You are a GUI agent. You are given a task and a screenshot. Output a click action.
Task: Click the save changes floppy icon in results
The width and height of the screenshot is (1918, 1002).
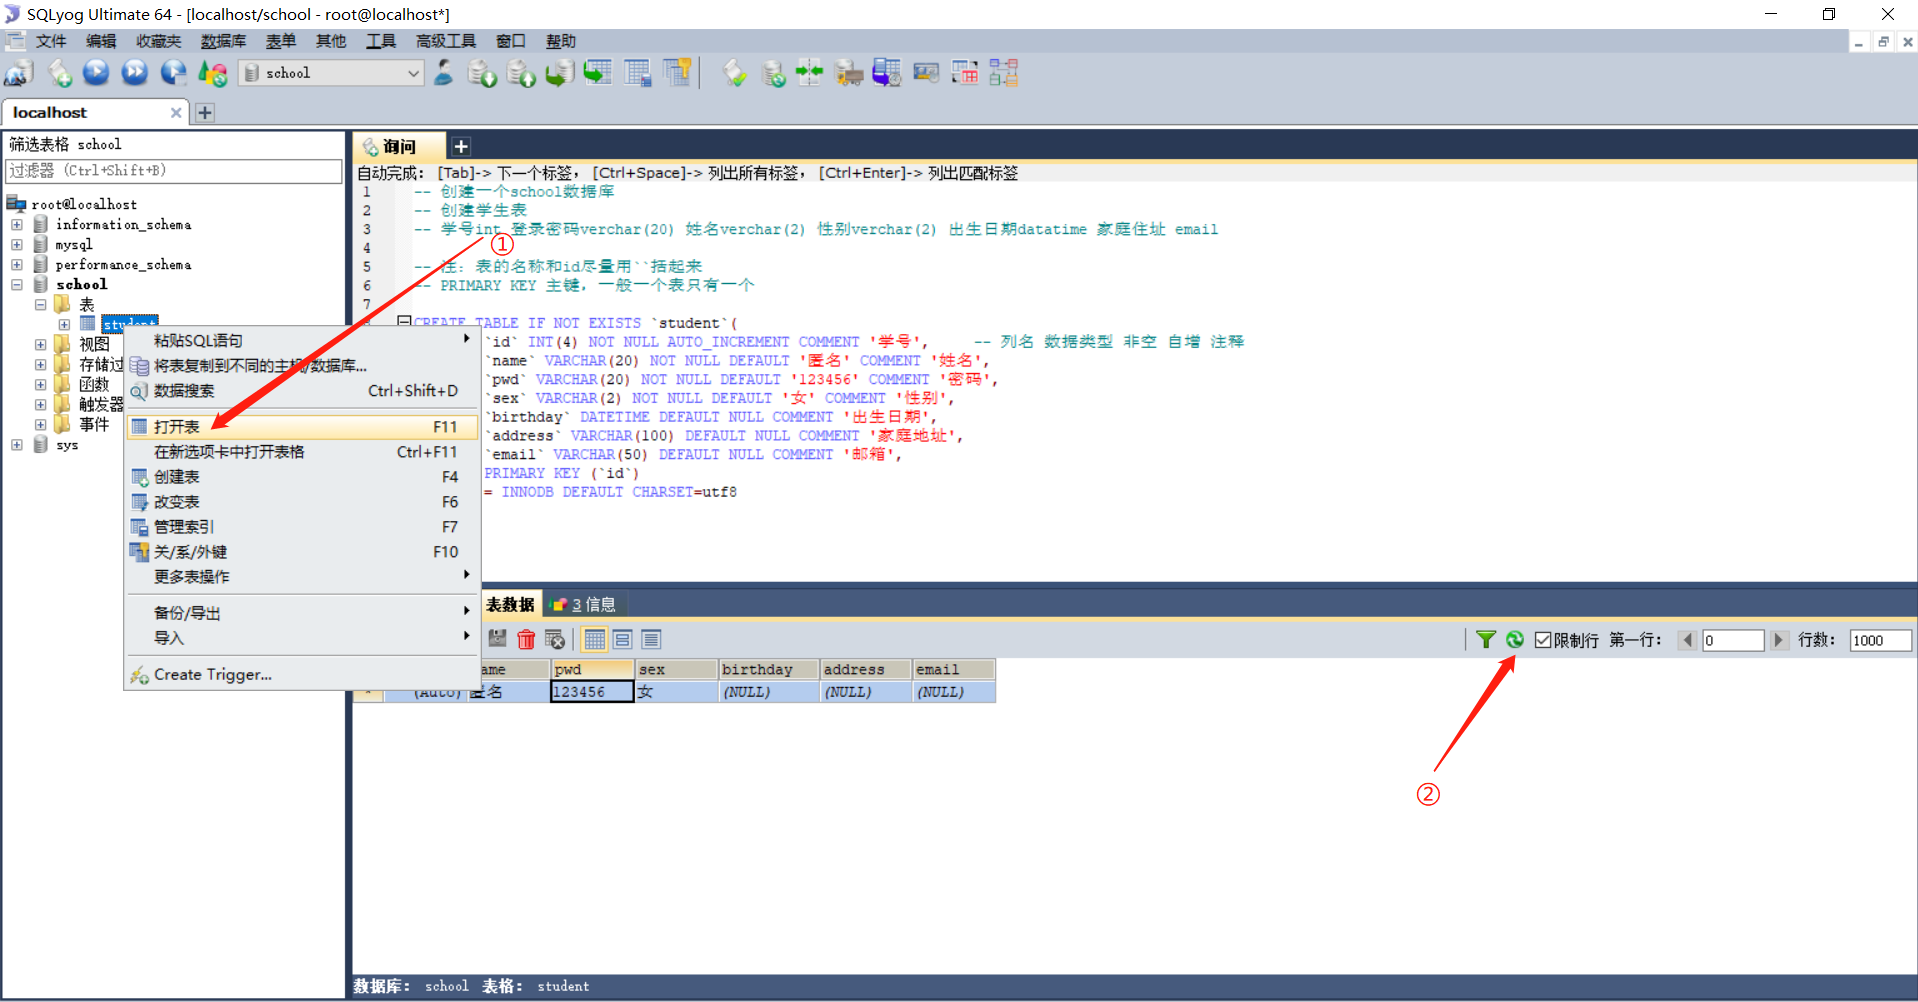pos(497,640)
